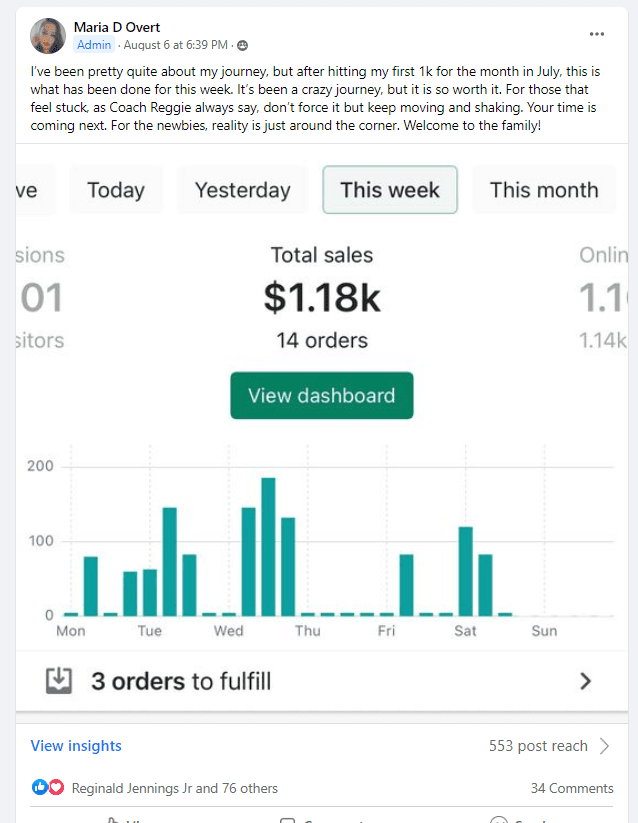Open orders to fulfill chevron arrow
The image size is (638, 823).
click(586, 682)
